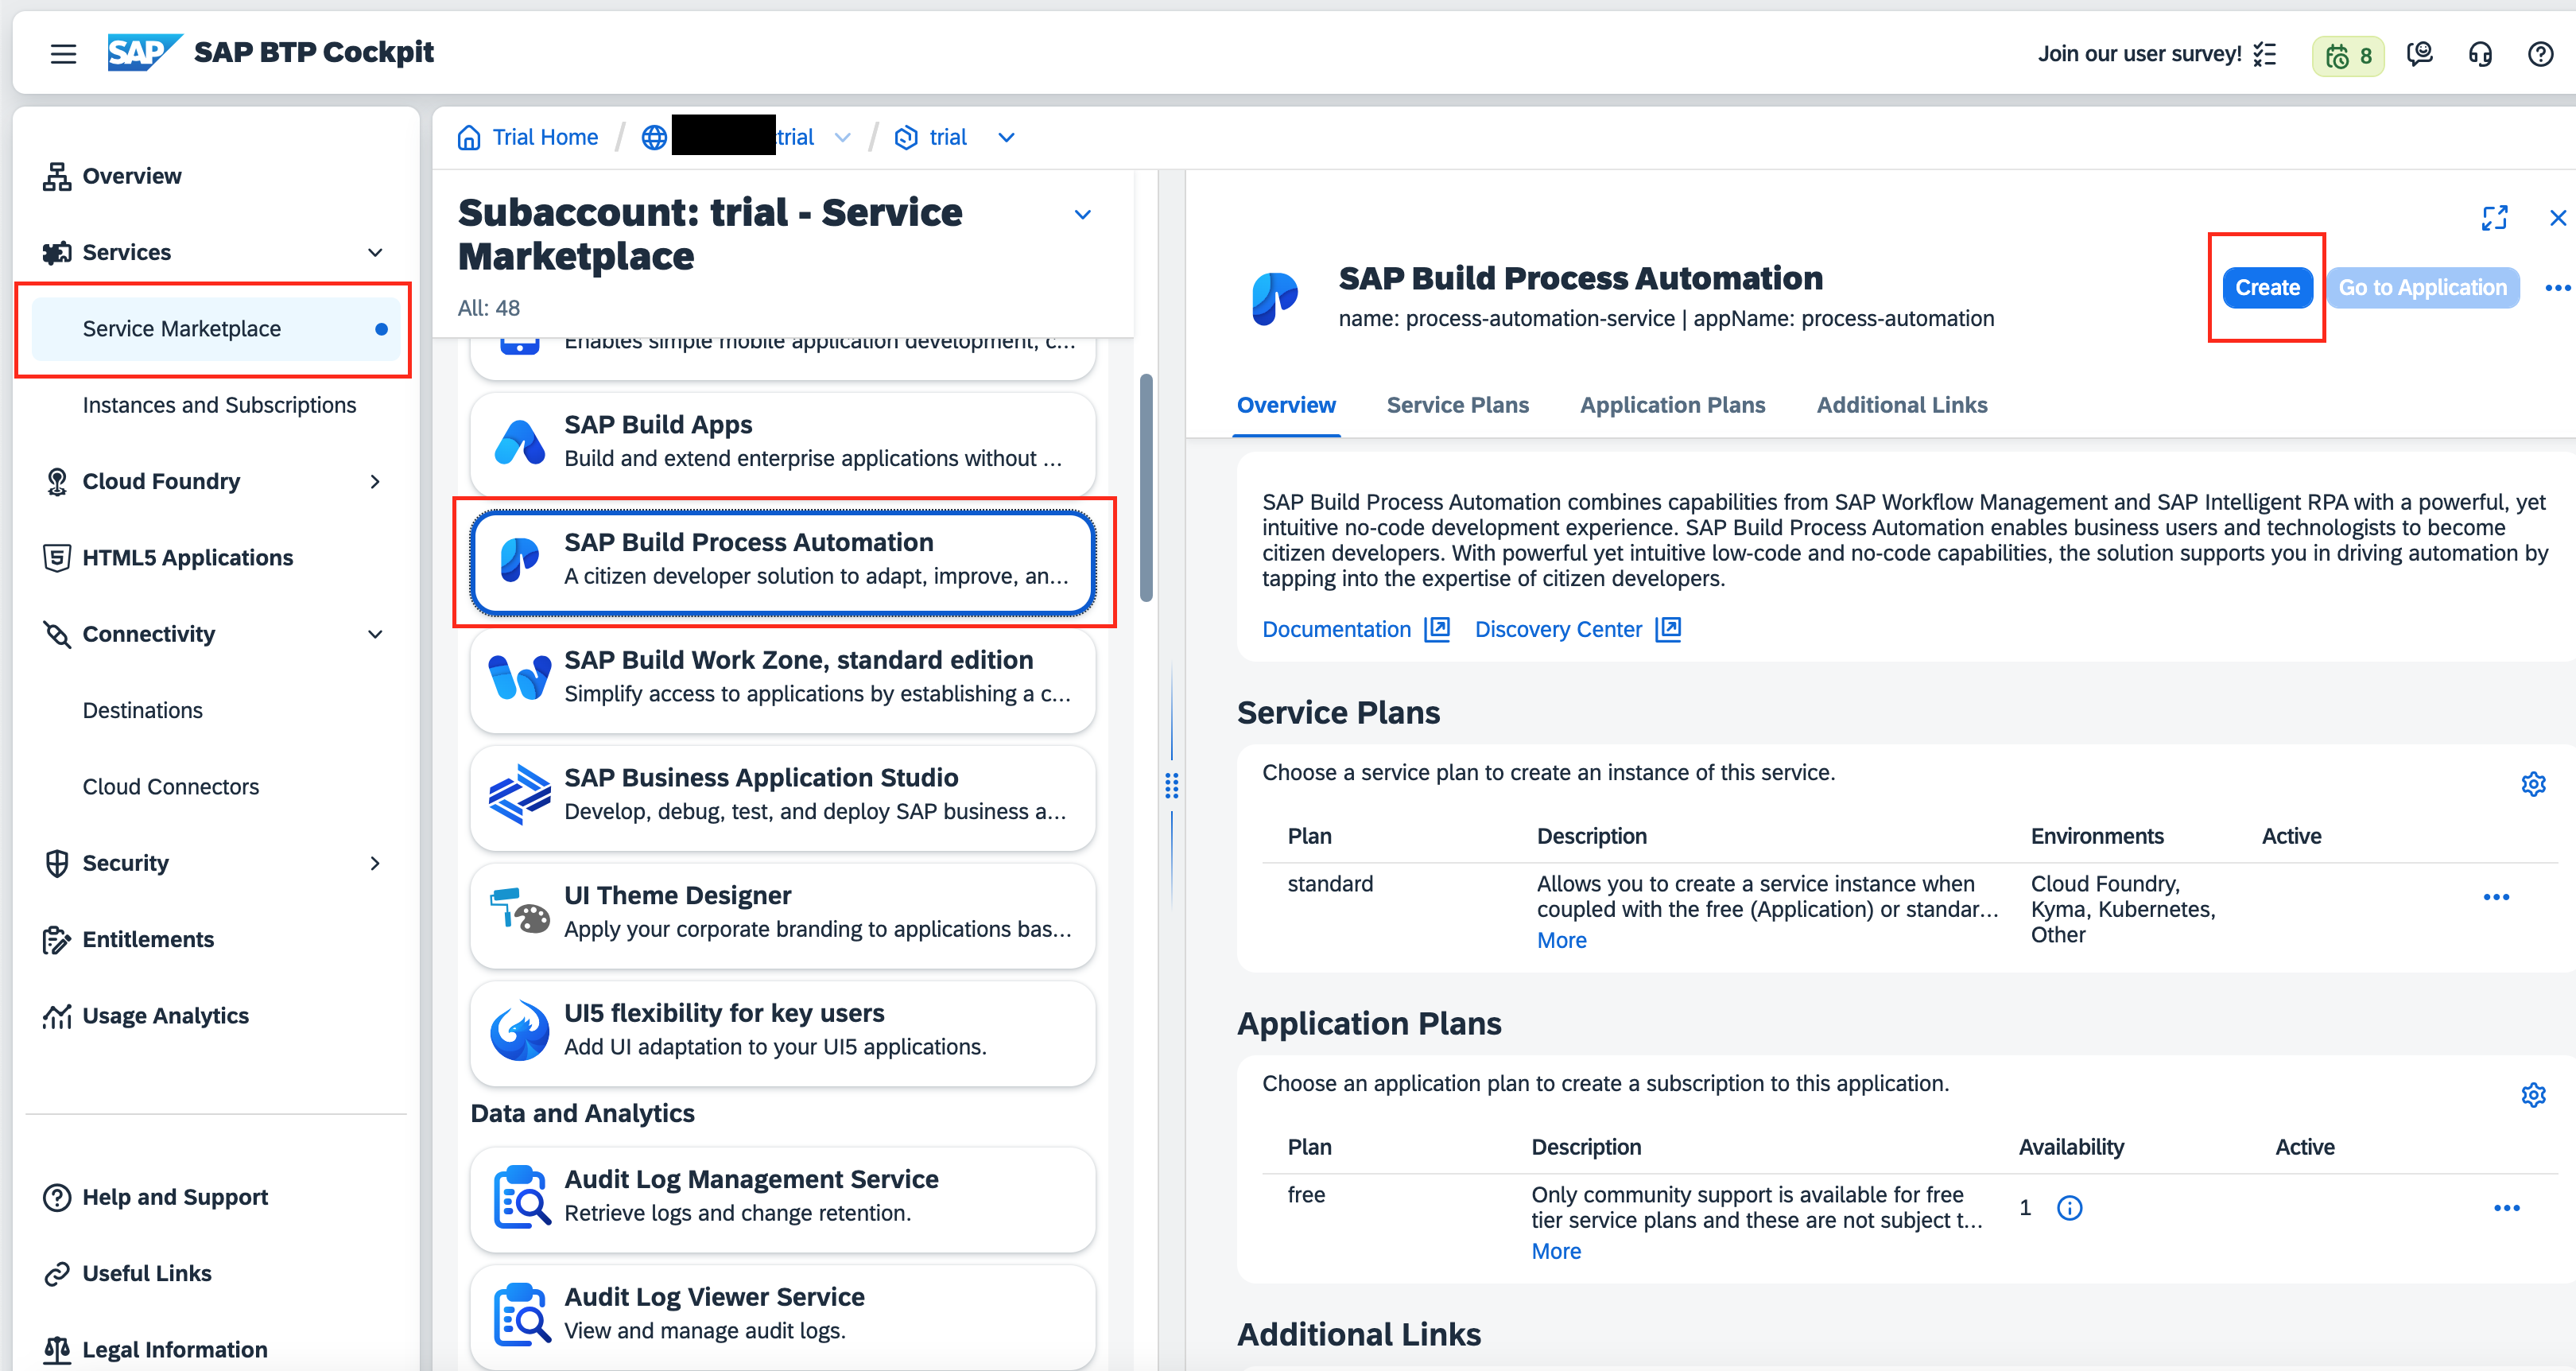Expand the Cloud Foundry navigation group
2576x1371 pixels.
375,482
